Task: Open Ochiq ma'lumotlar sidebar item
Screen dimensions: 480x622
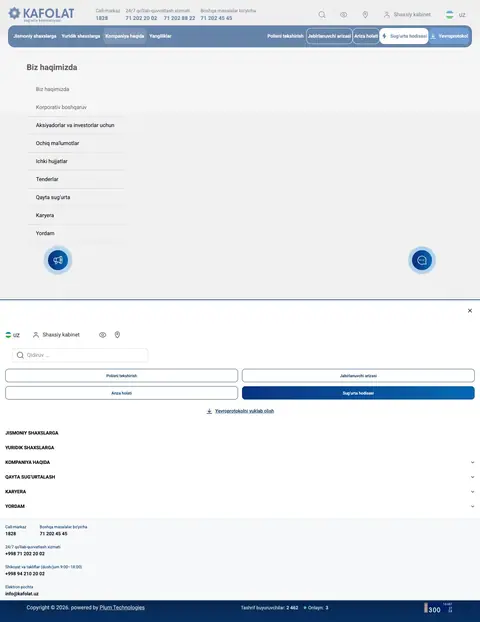Action: tap(58, 143)
